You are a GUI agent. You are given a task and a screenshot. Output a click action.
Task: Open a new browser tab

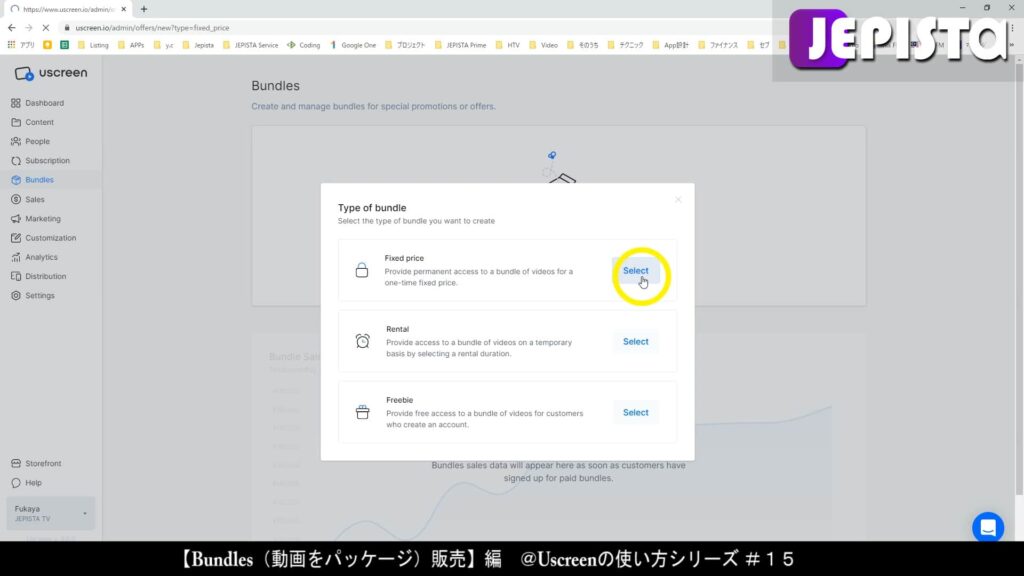tap(144, 9)
